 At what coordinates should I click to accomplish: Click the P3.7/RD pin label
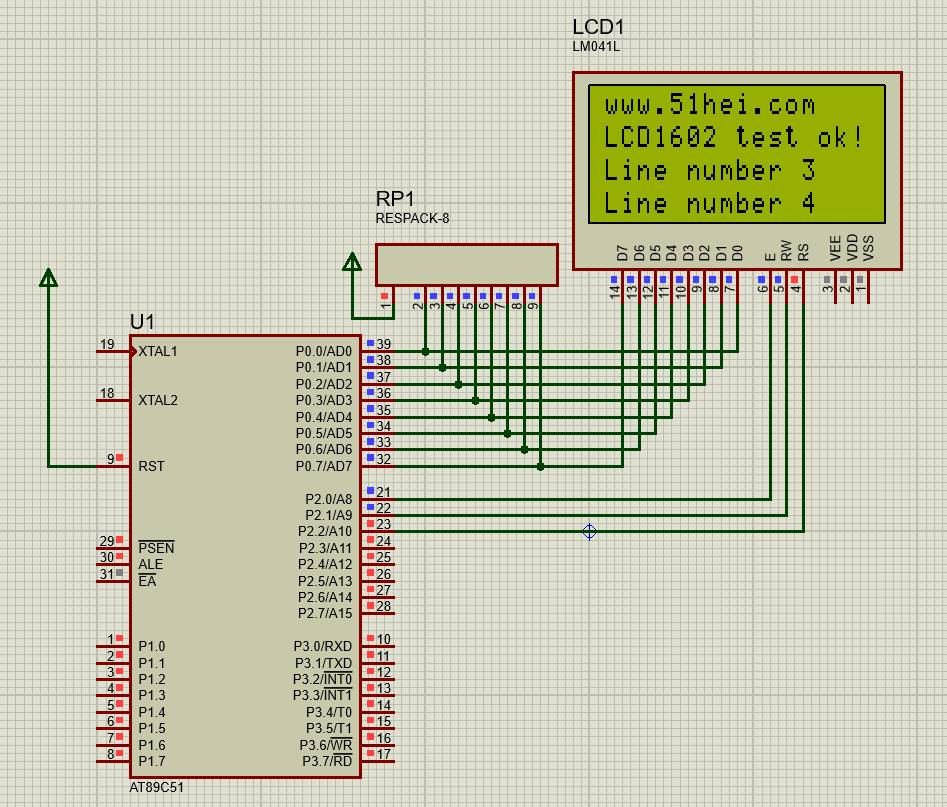coord(327,761)
